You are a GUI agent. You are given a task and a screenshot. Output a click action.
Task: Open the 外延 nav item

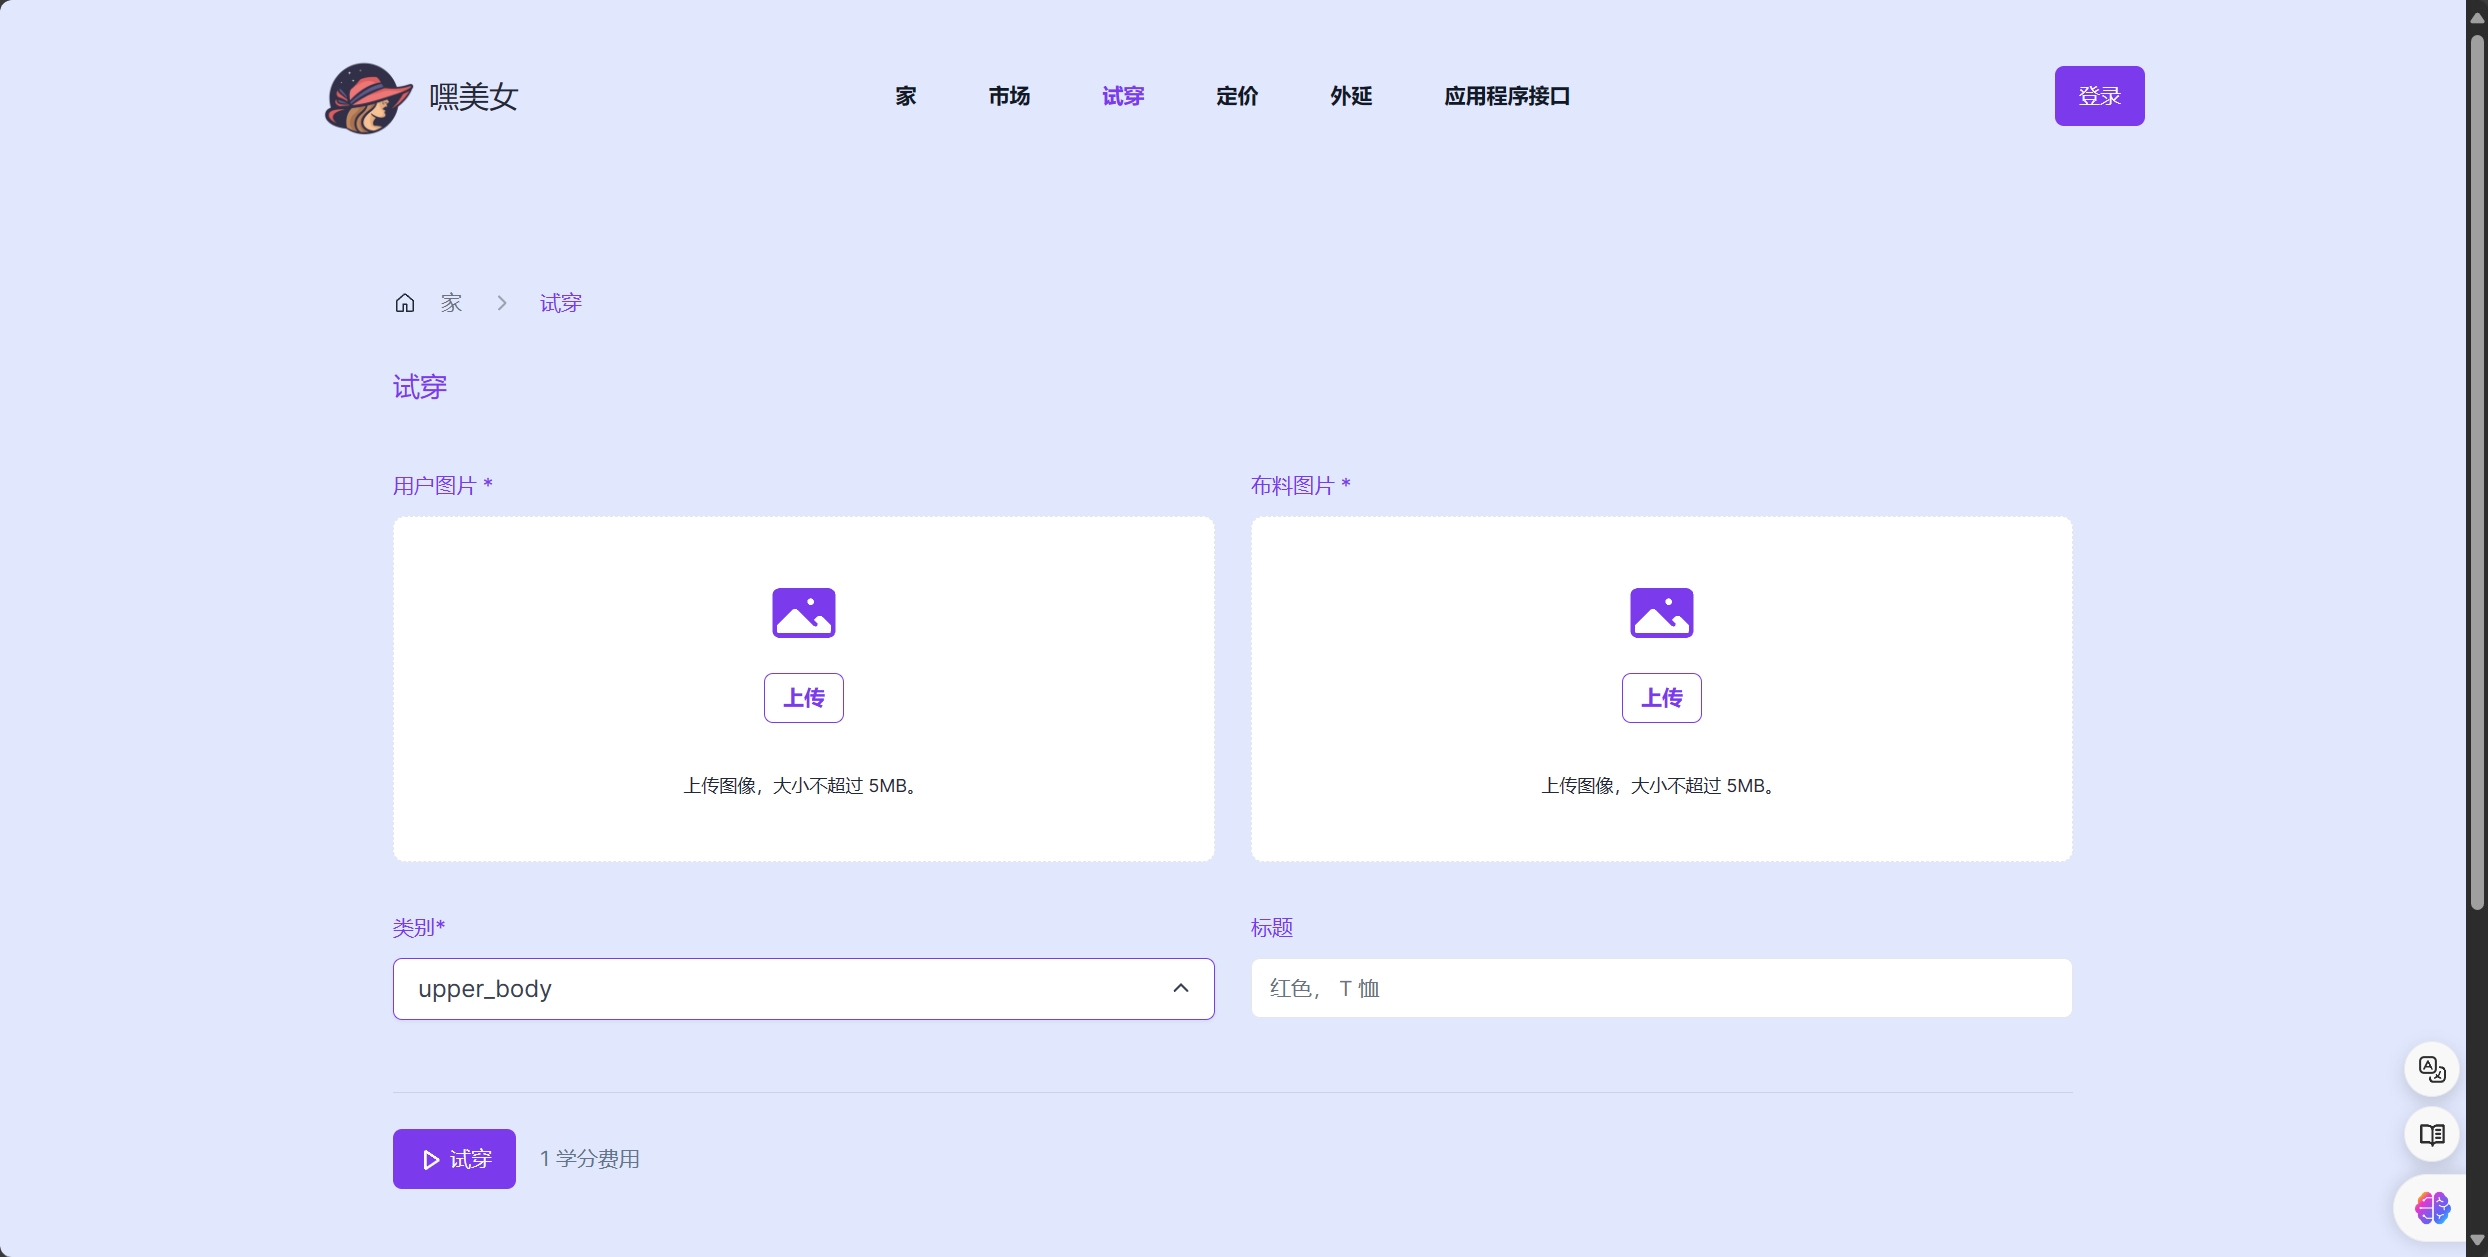tap(1351, 96)
